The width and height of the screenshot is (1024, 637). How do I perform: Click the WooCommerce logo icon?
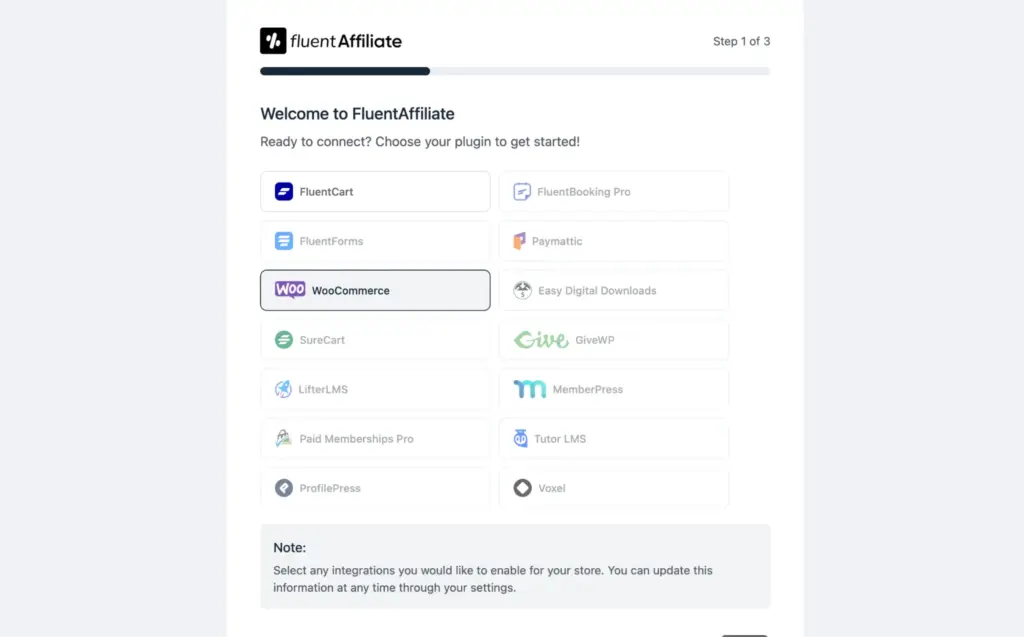[x=288, y=290]
